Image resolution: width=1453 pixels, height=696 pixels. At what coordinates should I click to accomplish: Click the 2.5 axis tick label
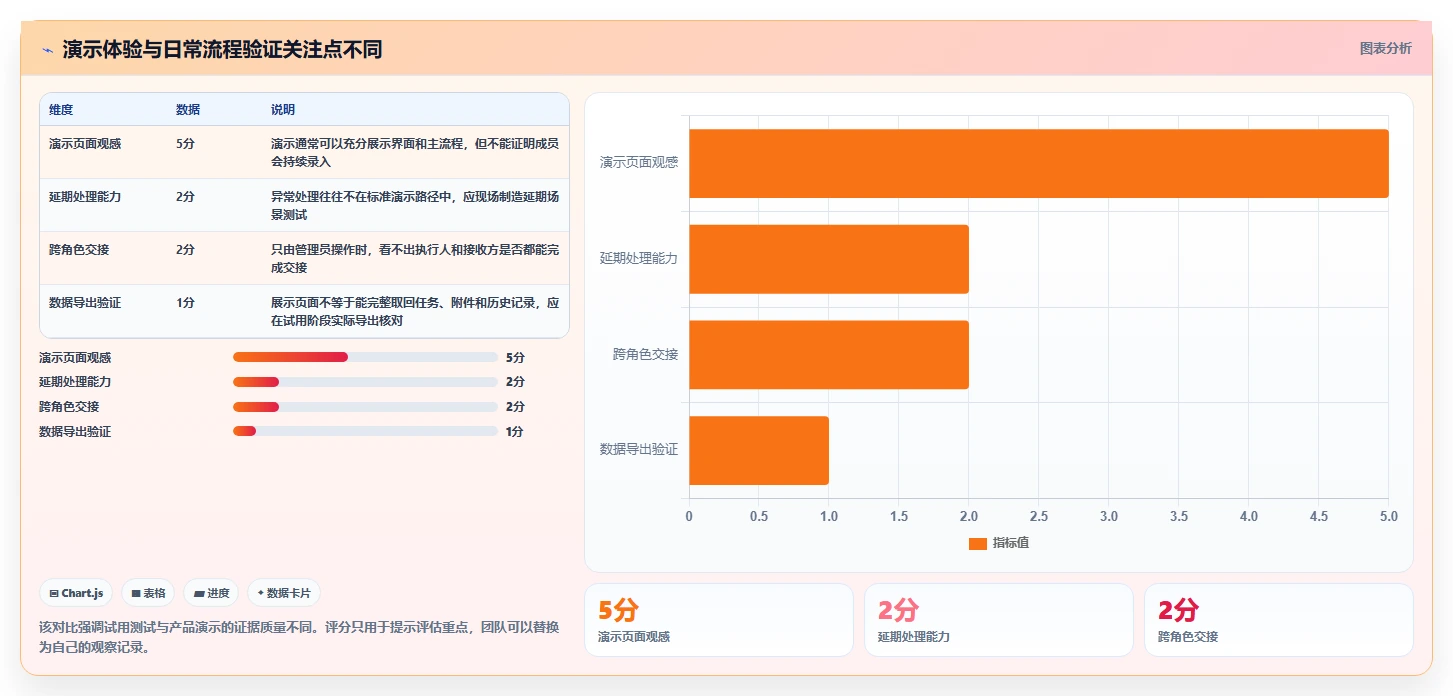coord(1039,517)
